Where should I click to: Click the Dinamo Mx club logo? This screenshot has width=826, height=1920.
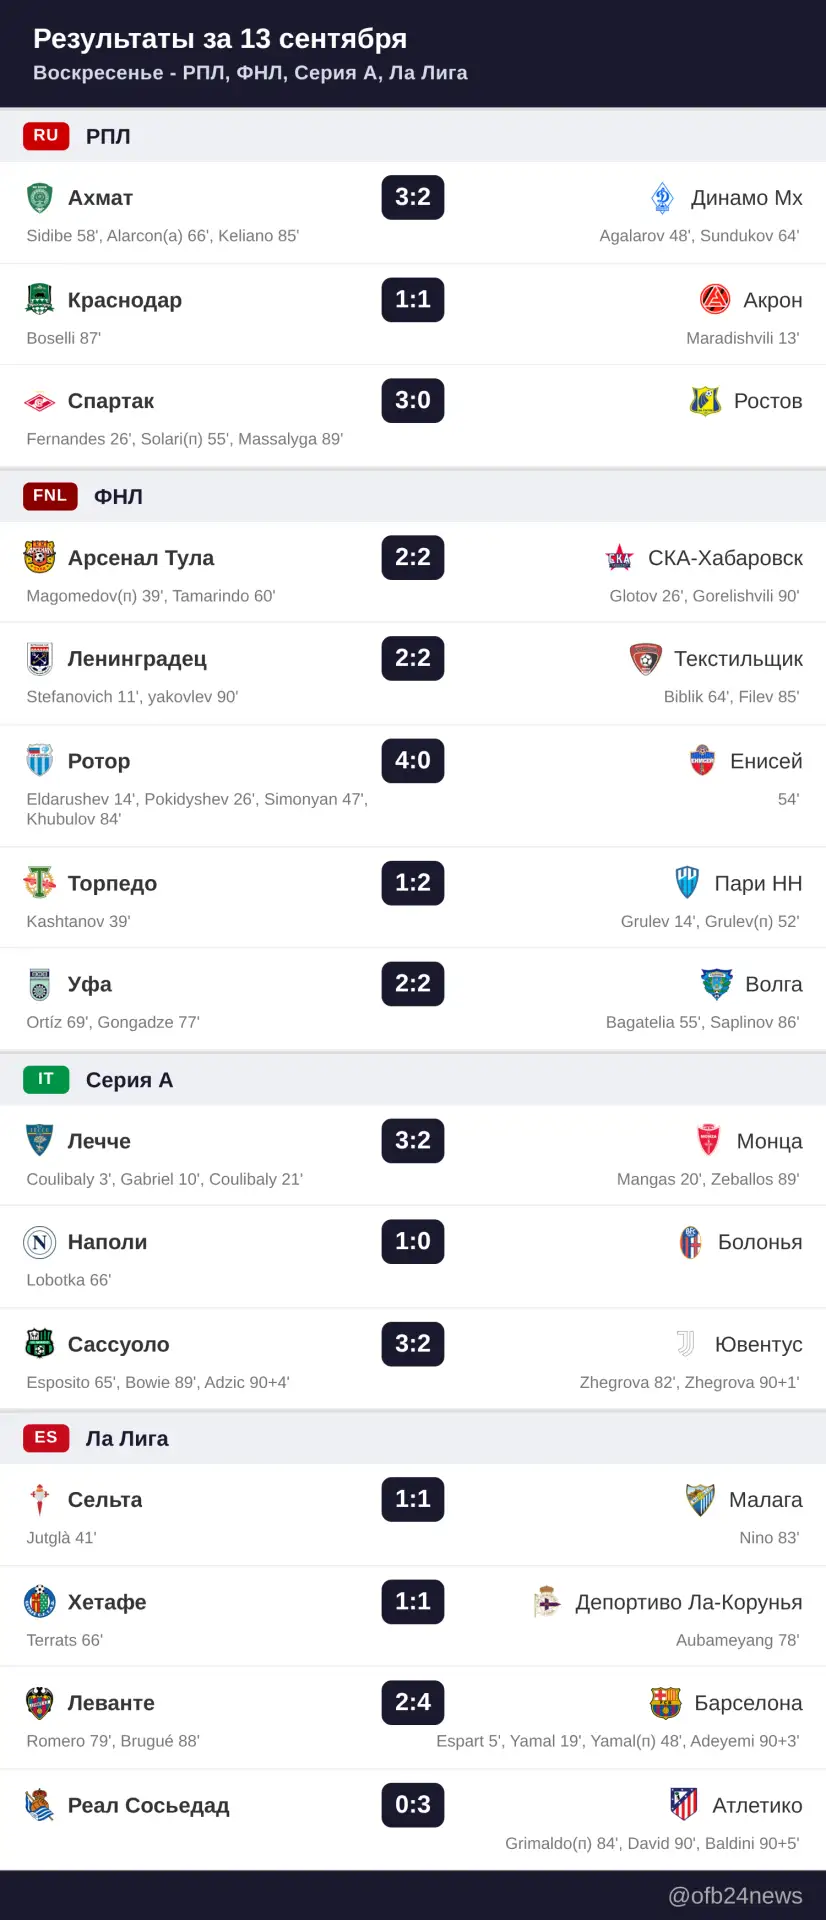pyautogui.click(x=662, y=198)
